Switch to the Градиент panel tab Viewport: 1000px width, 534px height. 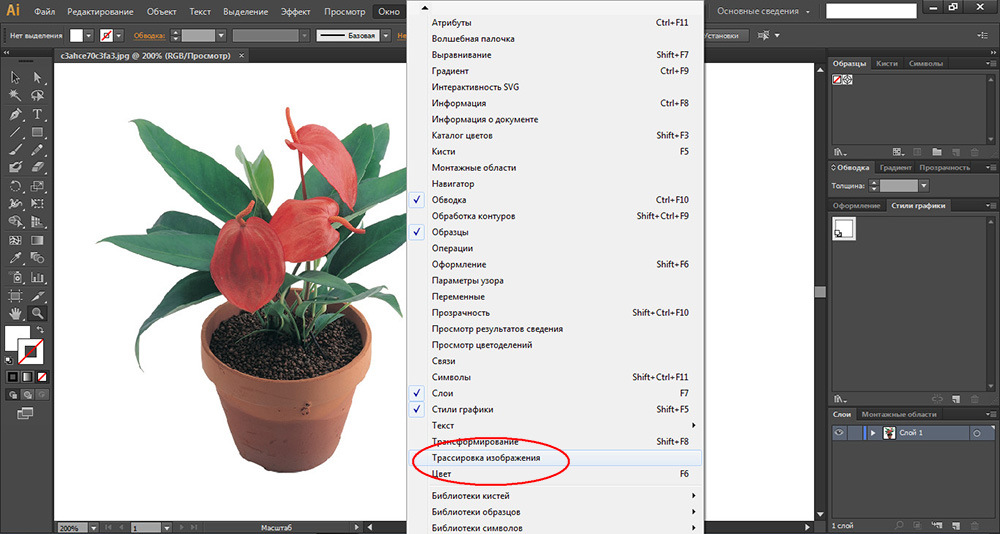pyautogui.click(x=895, y=168)
